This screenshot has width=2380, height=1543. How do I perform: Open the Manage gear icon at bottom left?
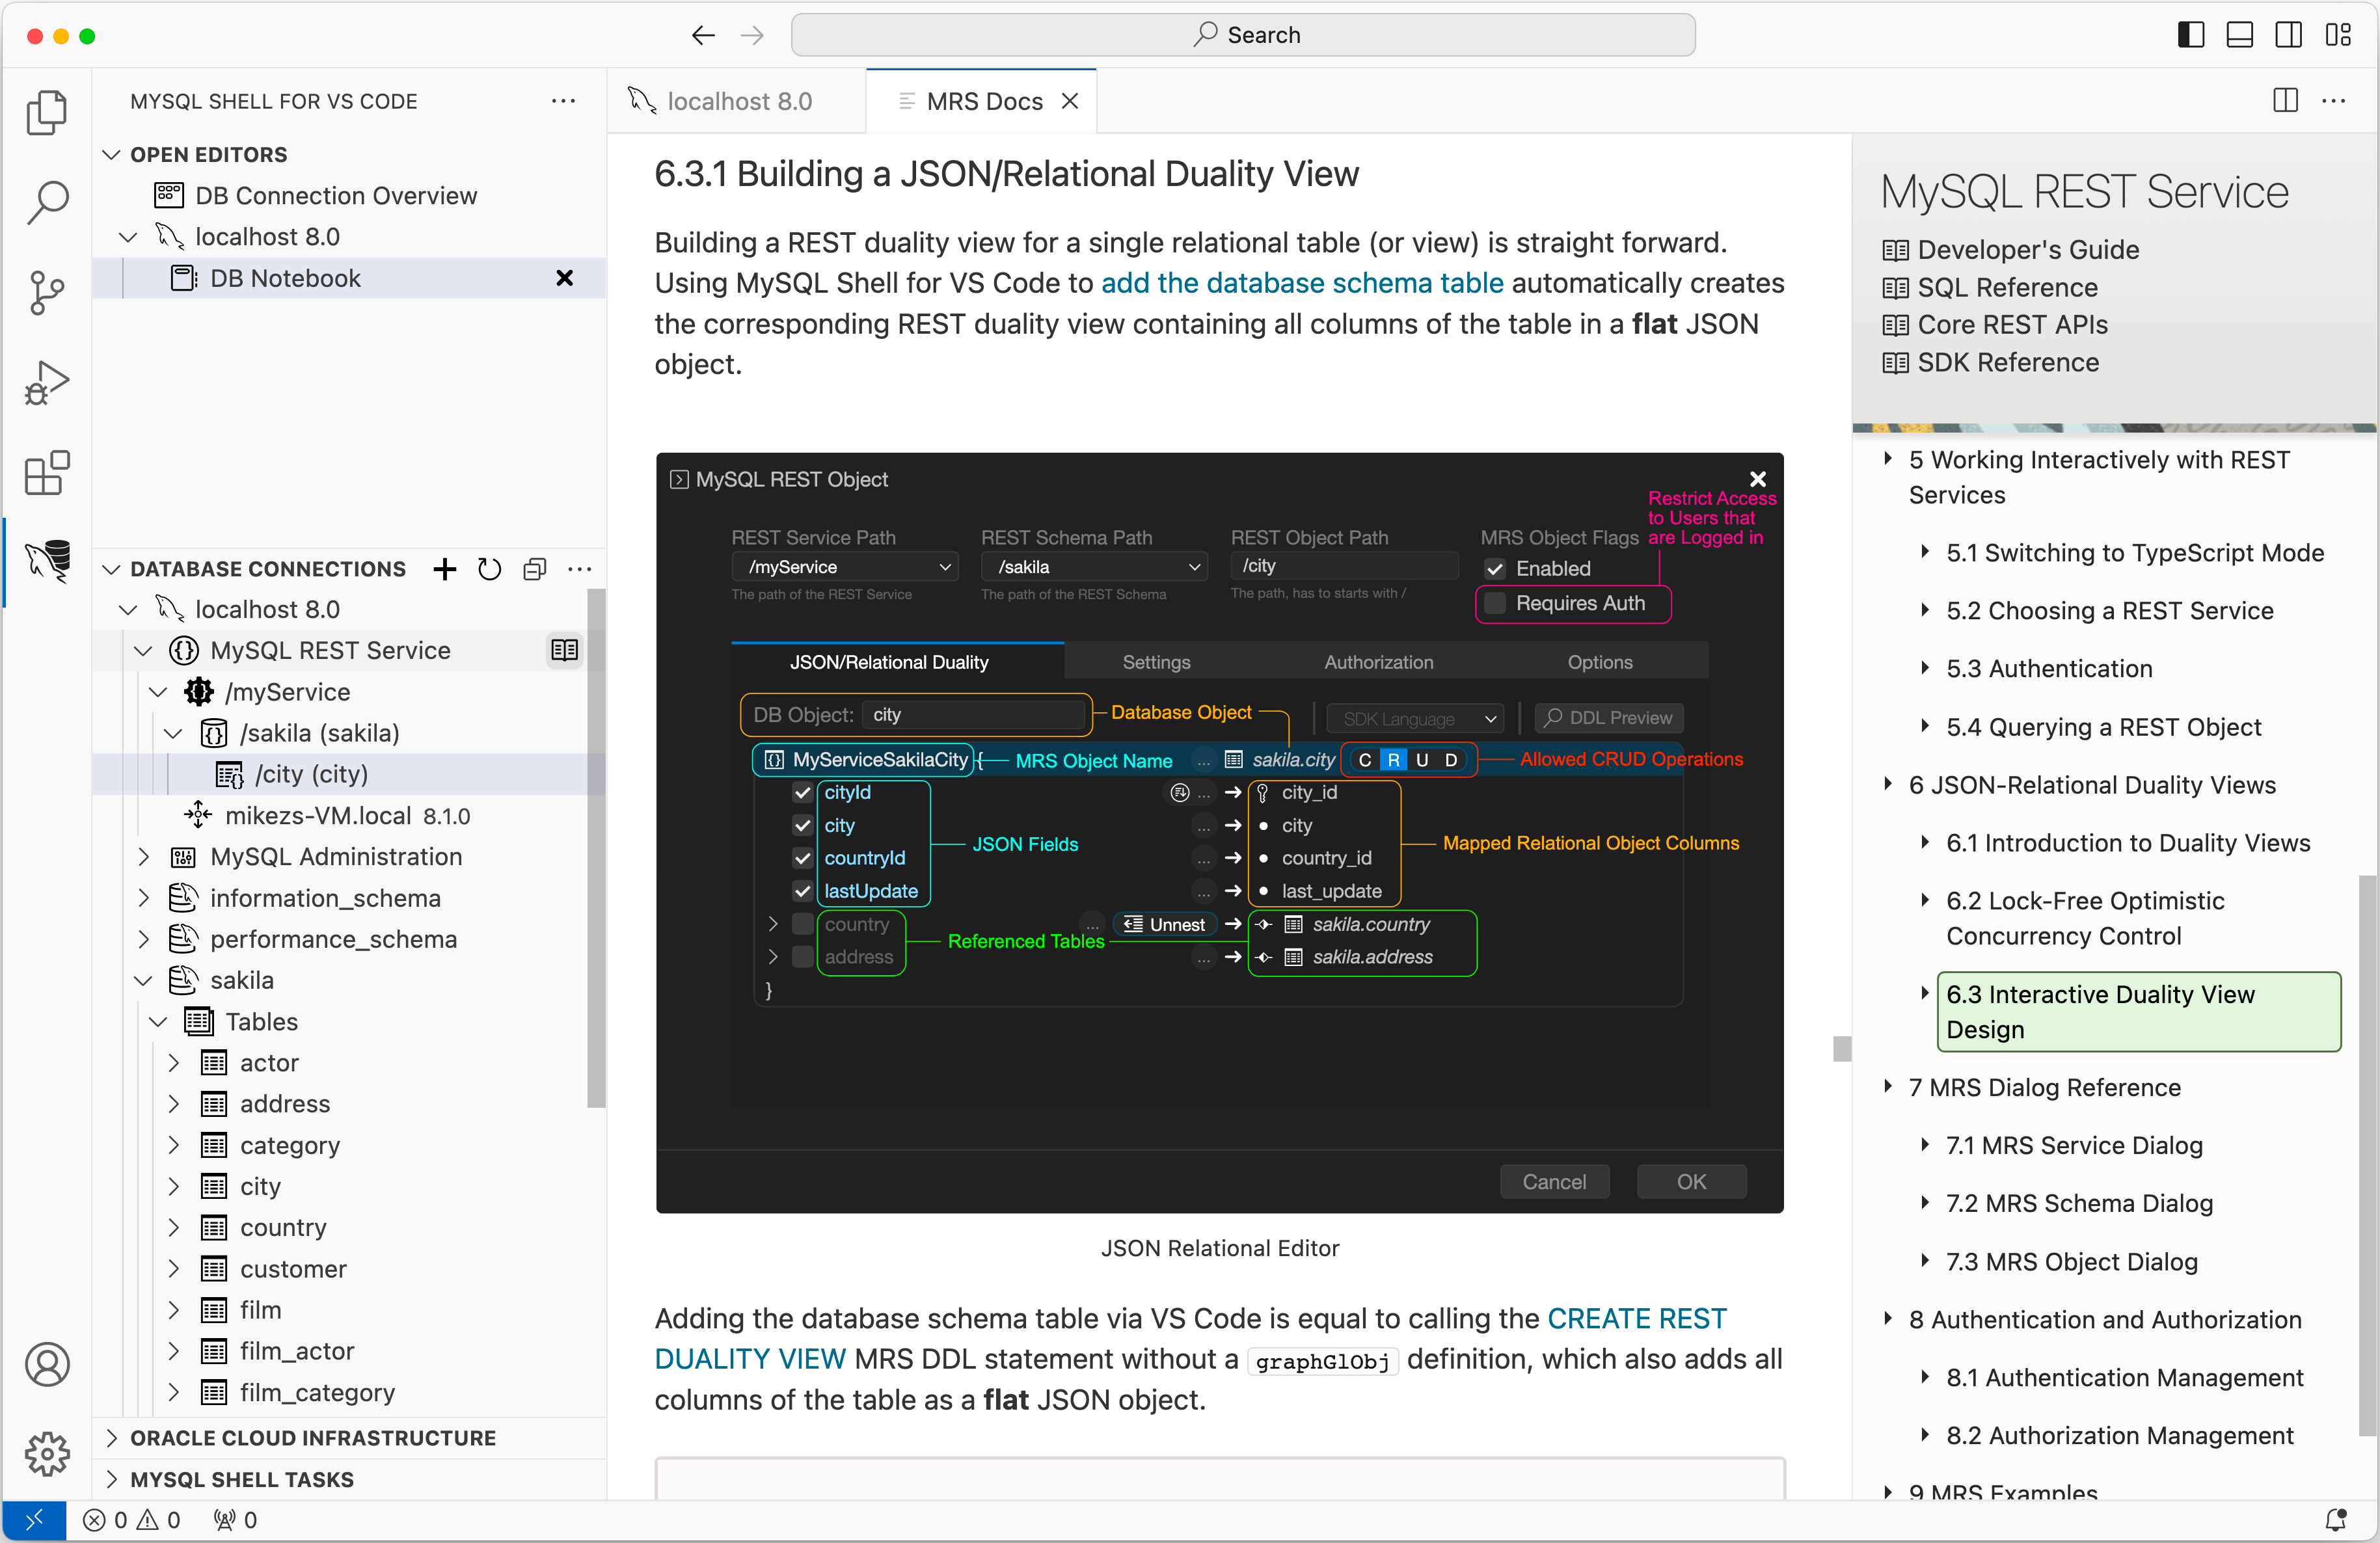(x=47, y=1455)
